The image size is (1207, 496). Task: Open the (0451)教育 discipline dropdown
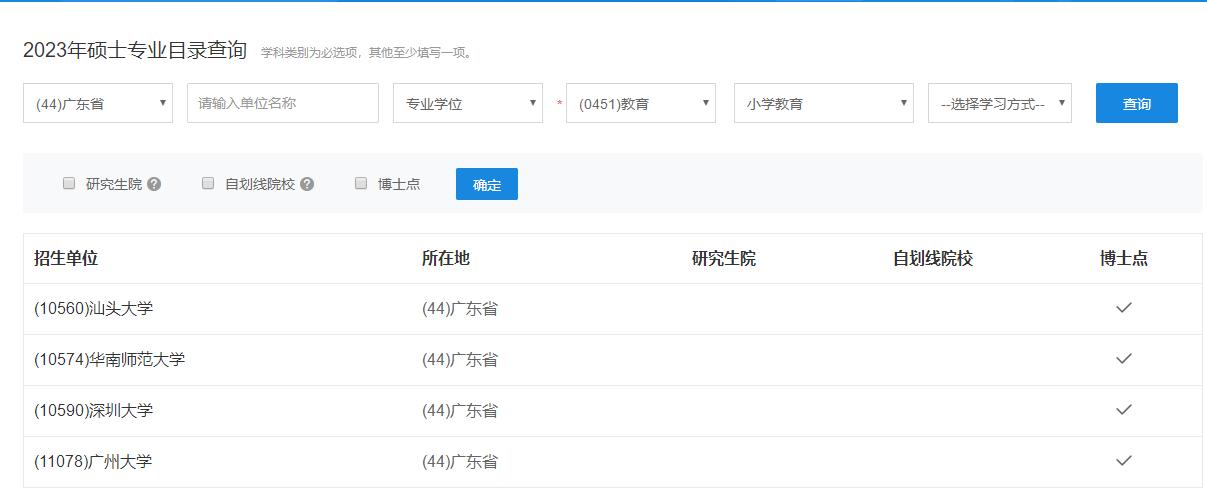pyautogui.click(x=641, y=103)
